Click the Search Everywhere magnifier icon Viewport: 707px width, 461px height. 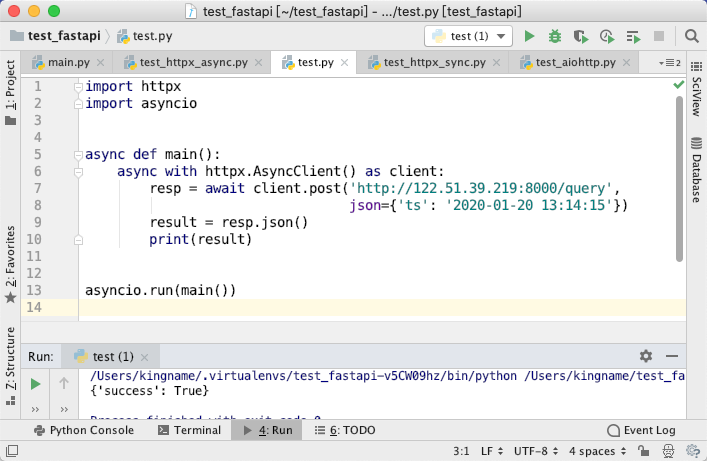click(692, 36)
